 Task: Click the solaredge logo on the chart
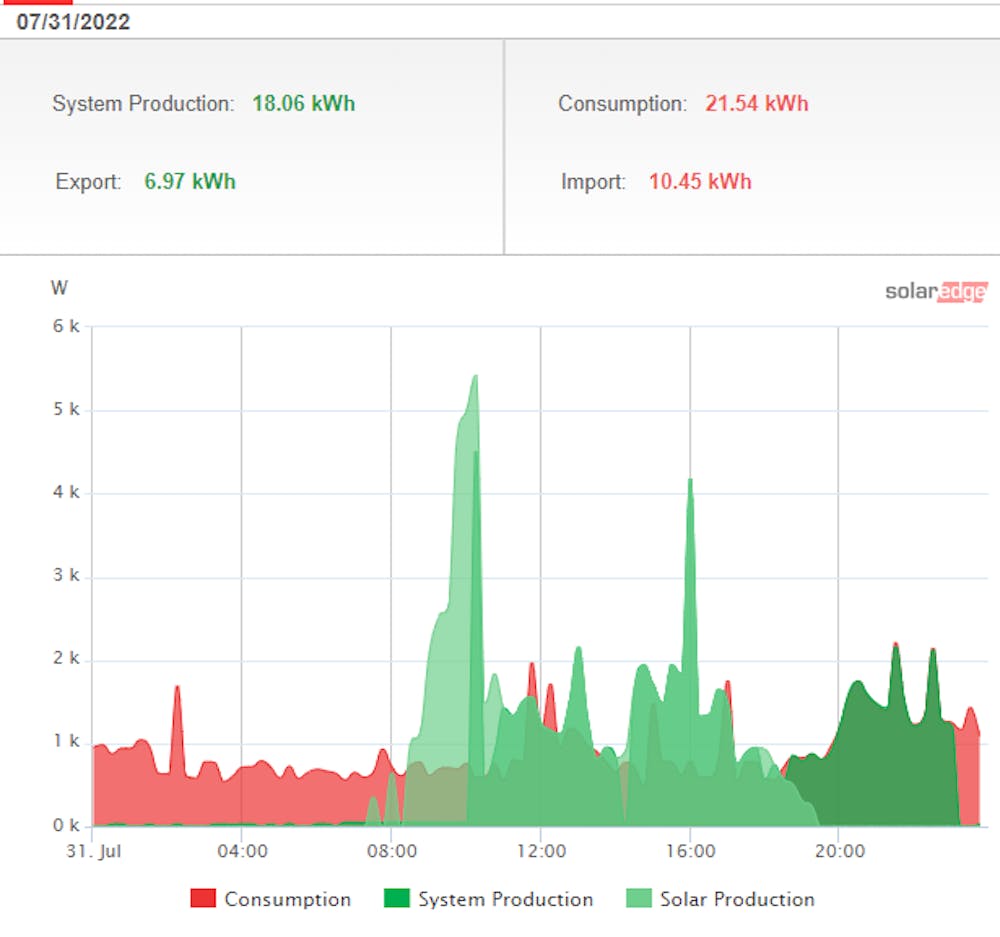(x=936, y=291)
